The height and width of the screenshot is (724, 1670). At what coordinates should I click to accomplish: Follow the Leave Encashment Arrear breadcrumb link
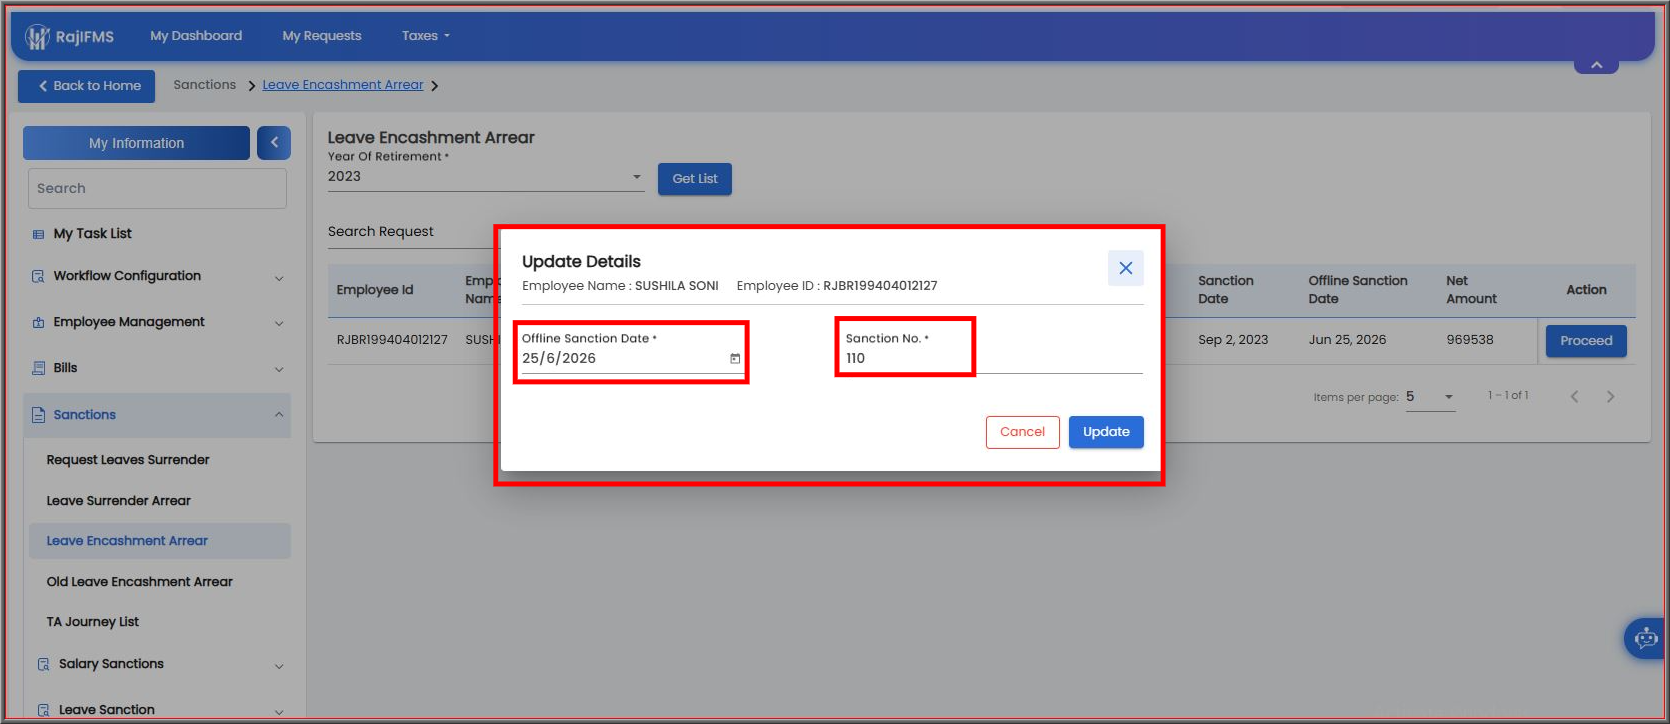point(343,85)
